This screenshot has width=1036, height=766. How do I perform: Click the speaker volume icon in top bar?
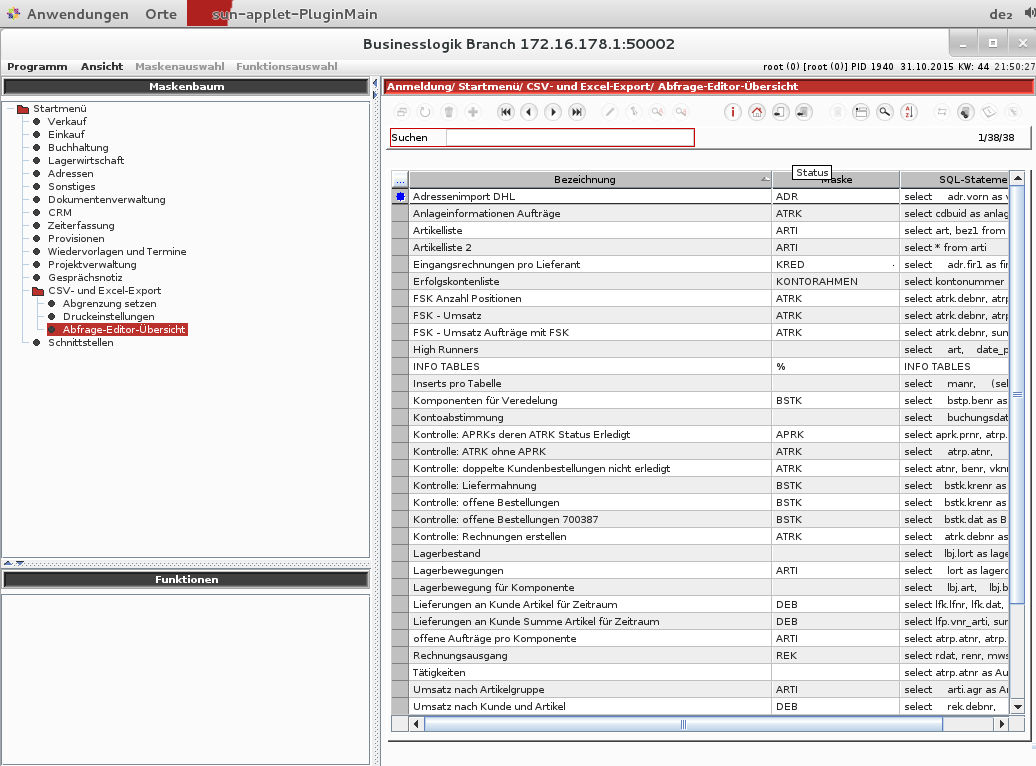point(1029,13)
